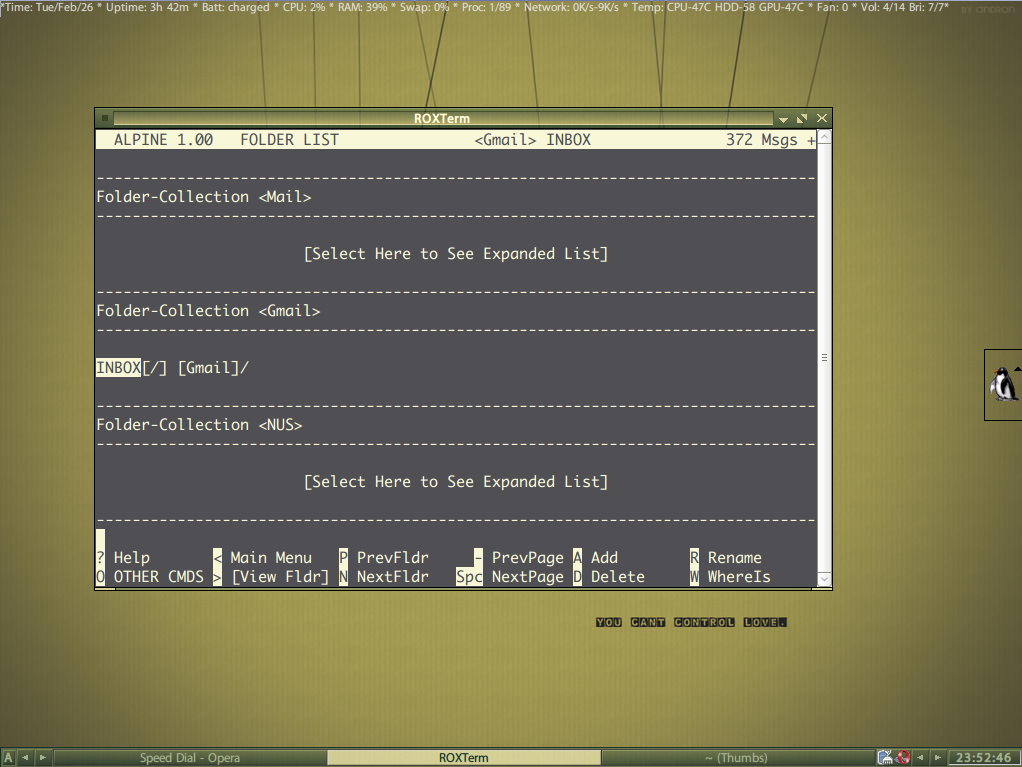Click the left-side next workspace arrow

click(43, 758)
